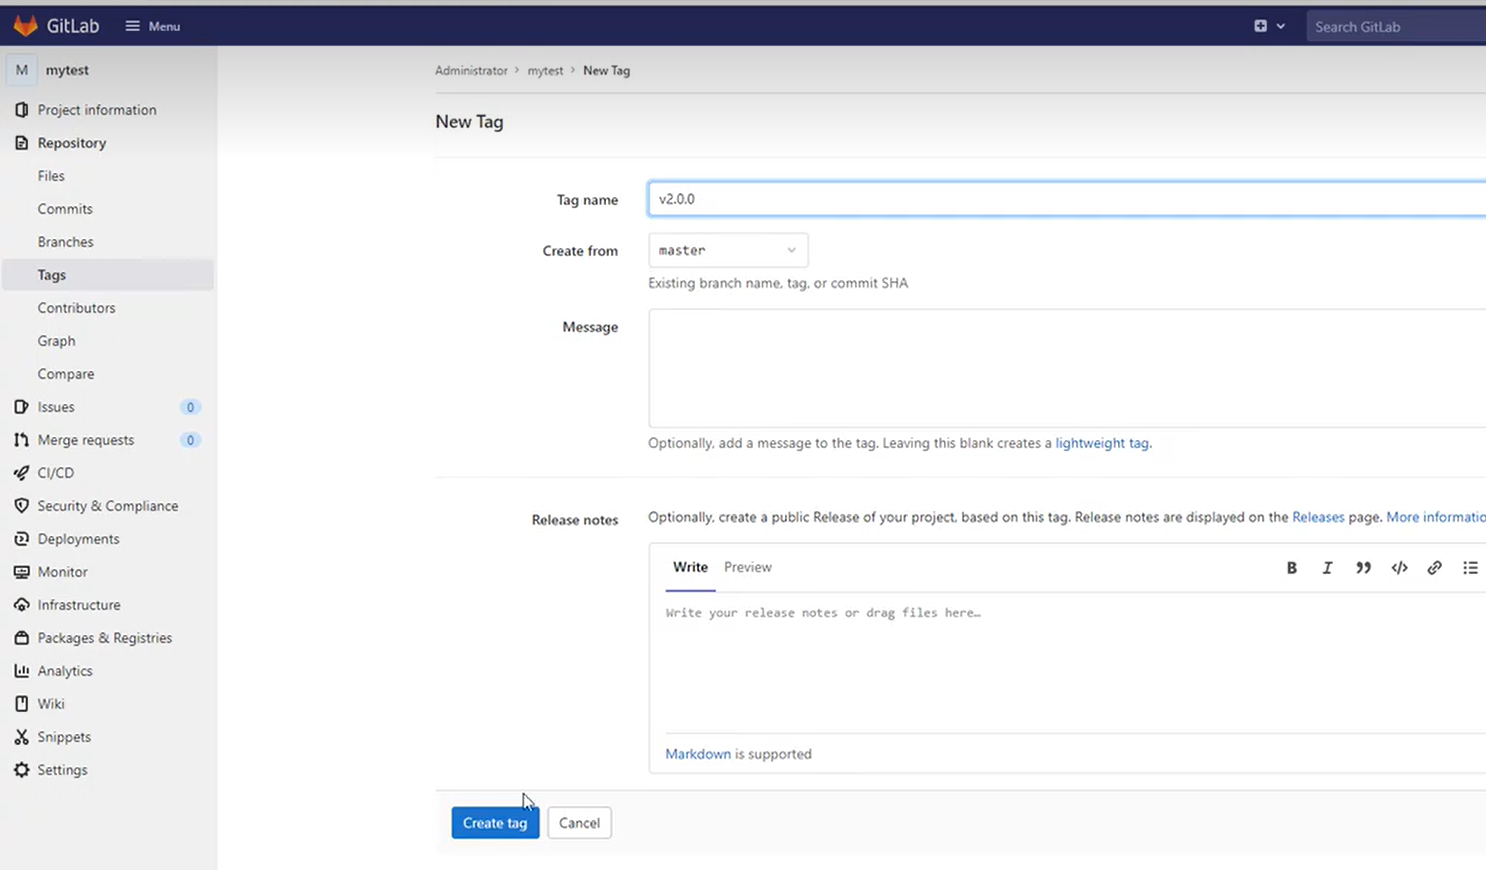Screen dimensions: 1486x870
Task: Click the Settings gear icon
Action: click(21, 770)
